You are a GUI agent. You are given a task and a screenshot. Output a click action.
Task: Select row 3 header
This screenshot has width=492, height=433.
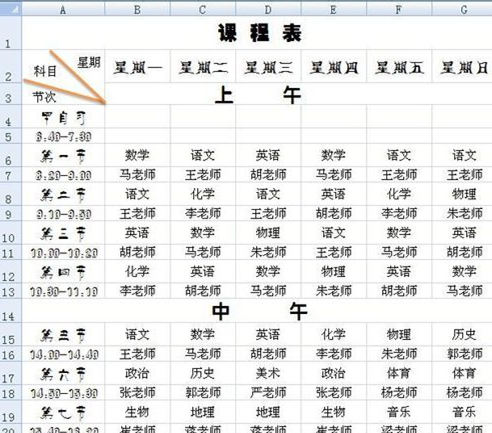(11, 94)
